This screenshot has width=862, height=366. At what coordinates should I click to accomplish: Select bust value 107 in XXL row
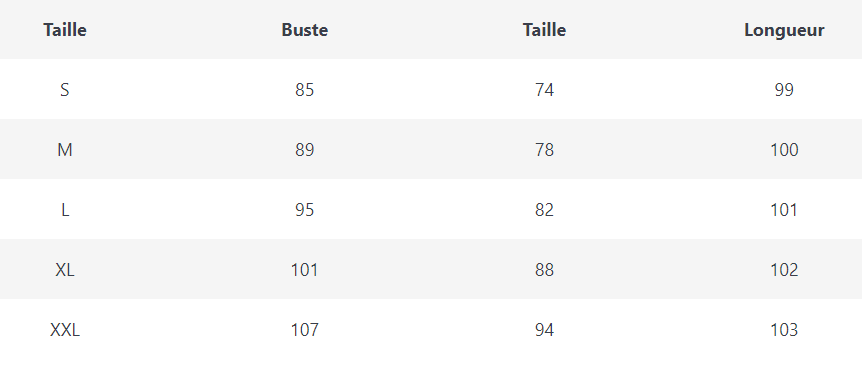(x=305, y=330)
